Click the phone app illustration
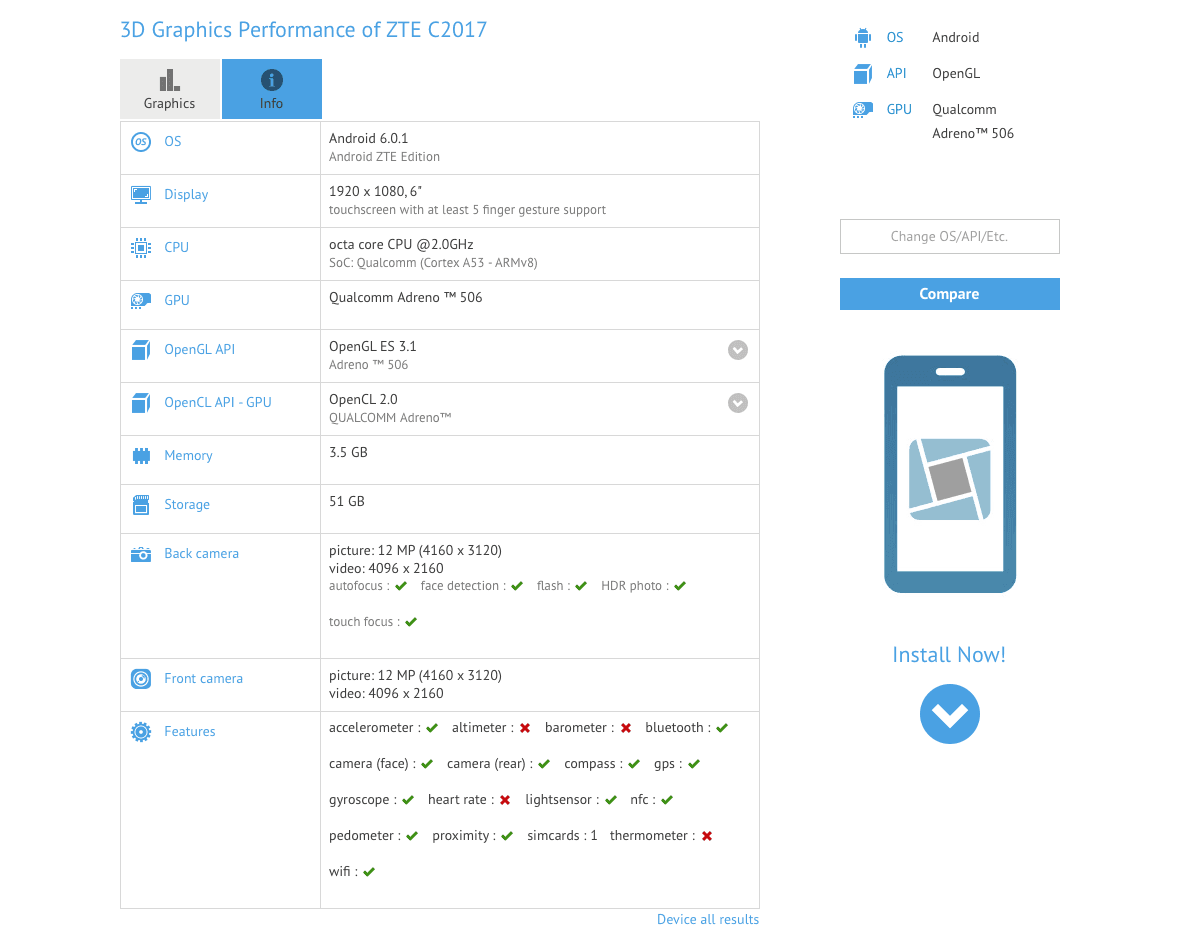The image size is (1188, 940). coord(950,474)
